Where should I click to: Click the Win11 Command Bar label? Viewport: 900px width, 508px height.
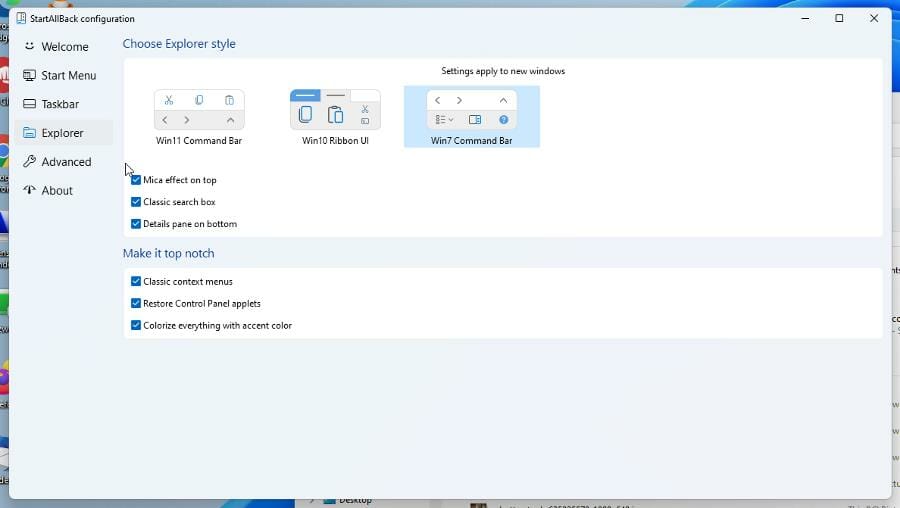point(199,141)
